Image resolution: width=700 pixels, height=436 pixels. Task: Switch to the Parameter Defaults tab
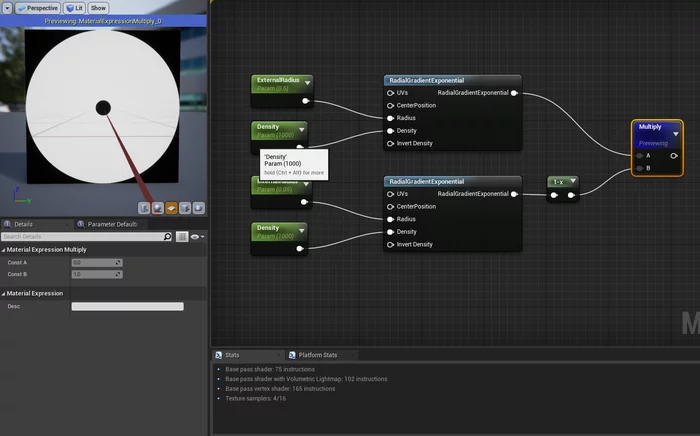pyautogui.click(x=112, y=224)
